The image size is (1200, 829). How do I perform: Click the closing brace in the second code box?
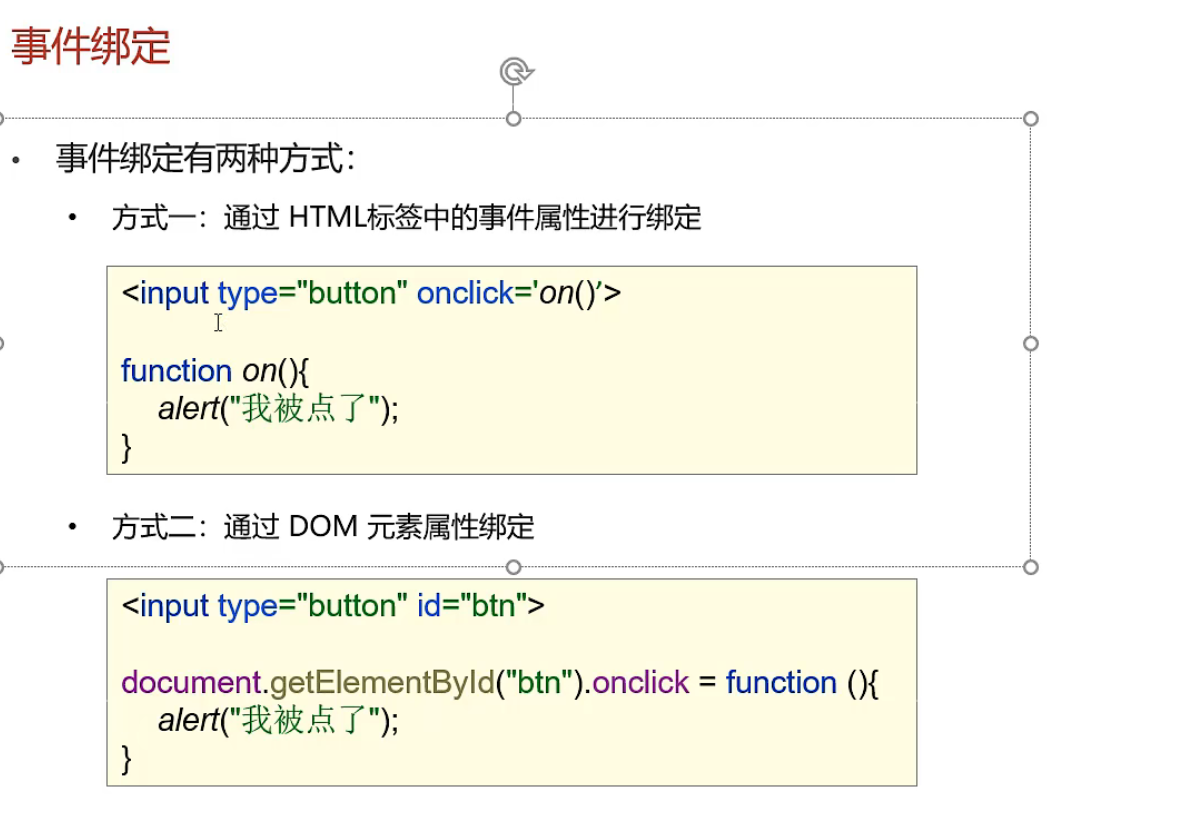point(127,759)
